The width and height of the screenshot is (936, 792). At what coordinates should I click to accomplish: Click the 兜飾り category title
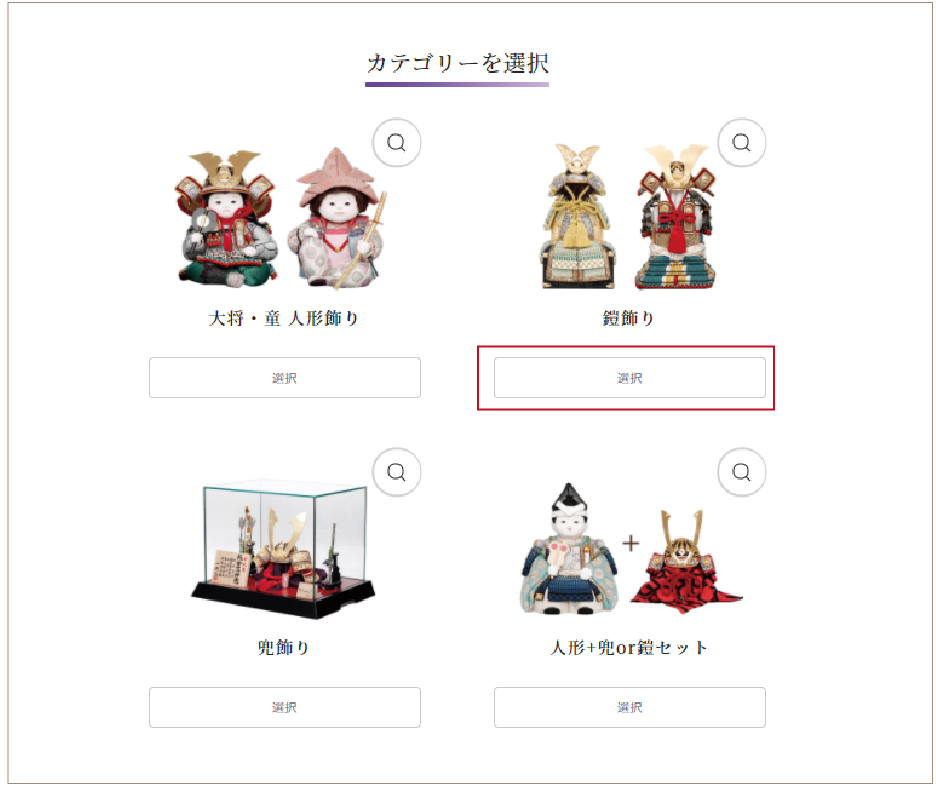pyautogui.click(x=284, y=648)
